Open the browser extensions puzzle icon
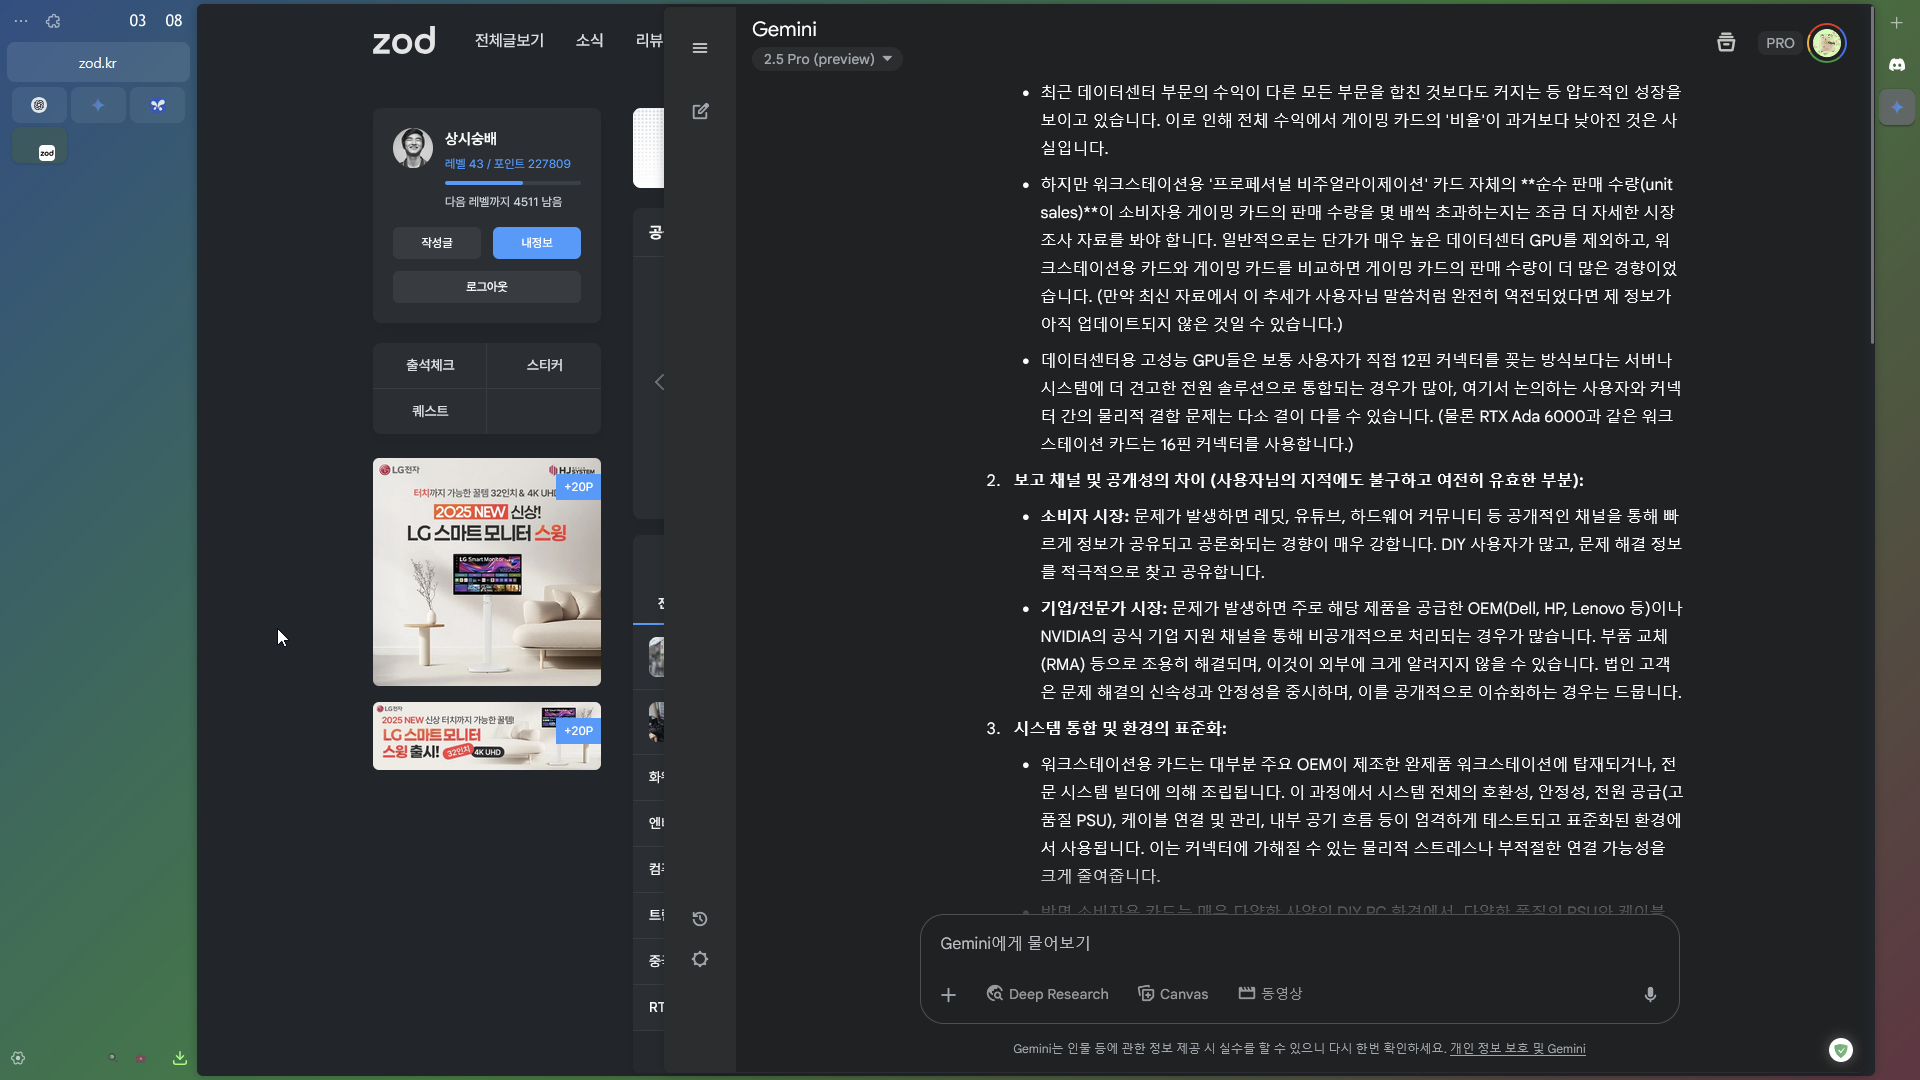The width and height of the screenshot is (1920, 1080). point(53,21)
